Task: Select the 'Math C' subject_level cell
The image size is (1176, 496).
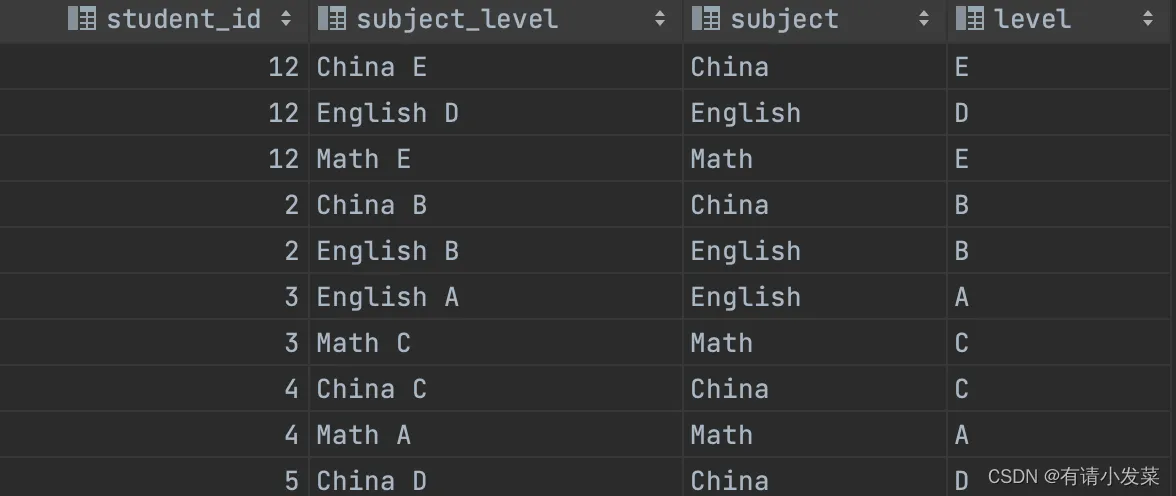Action: click(363, 343)
